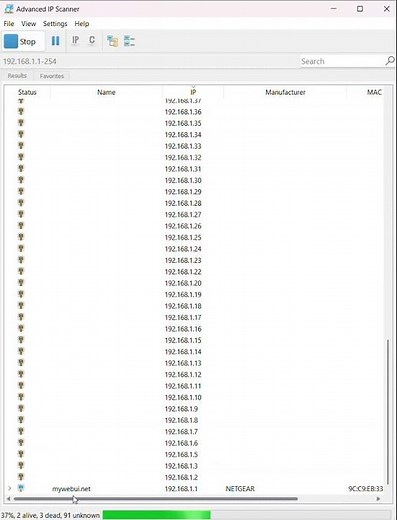Viewport: 397px width, 520px height.
Task: Sort by the IP column header
Action: 193,92
